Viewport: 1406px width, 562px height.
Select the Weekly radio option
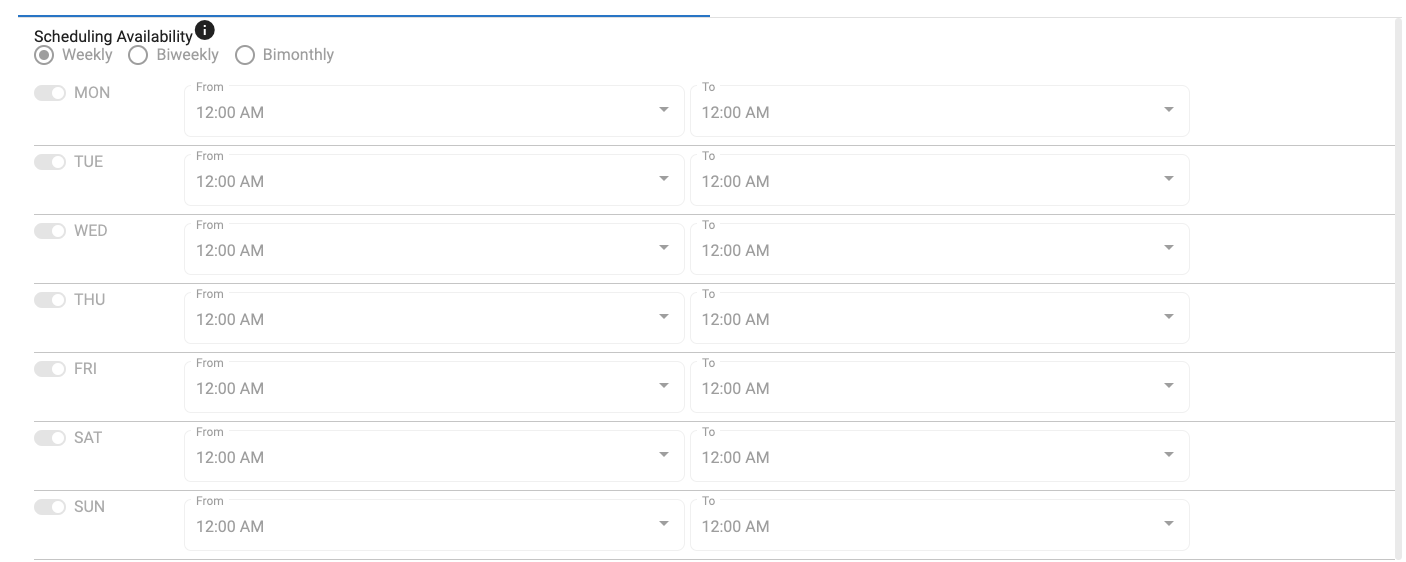point(44,55)
